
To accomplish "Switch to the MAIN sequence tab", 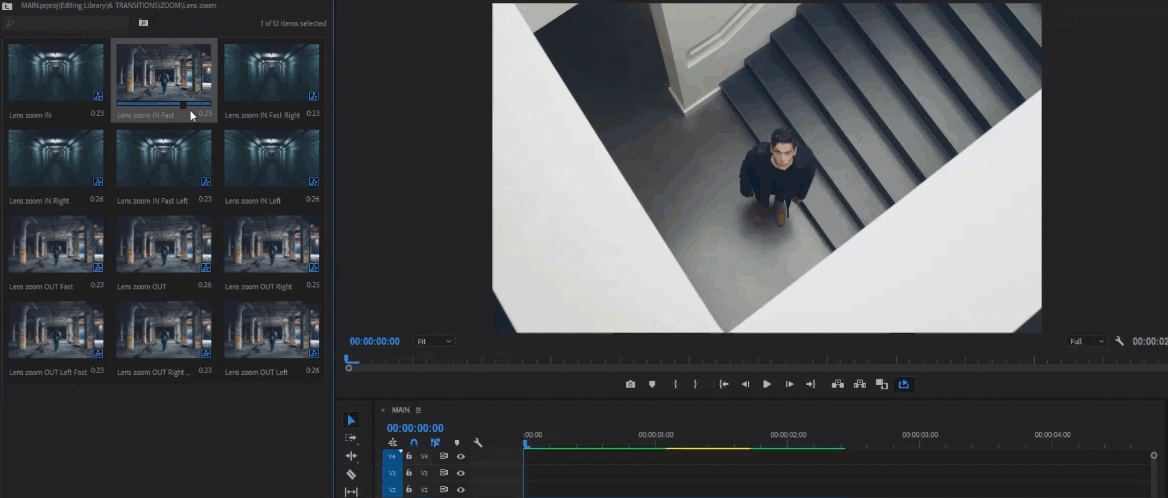I will point(400,410).
